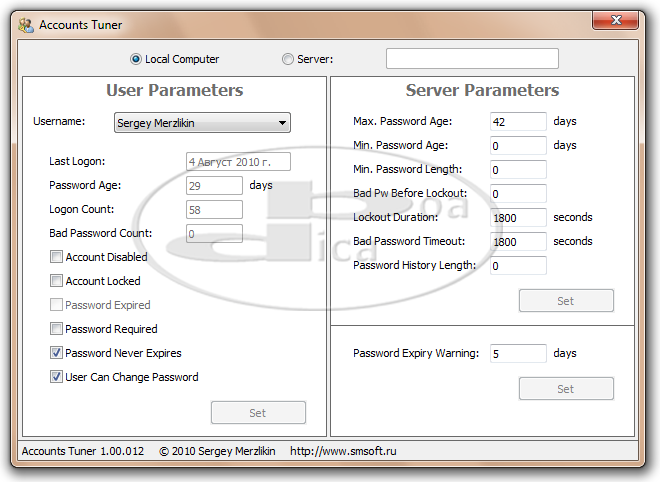
Task: Click the Bad Pw Before Lockout field
Action: tap(518, 194)
